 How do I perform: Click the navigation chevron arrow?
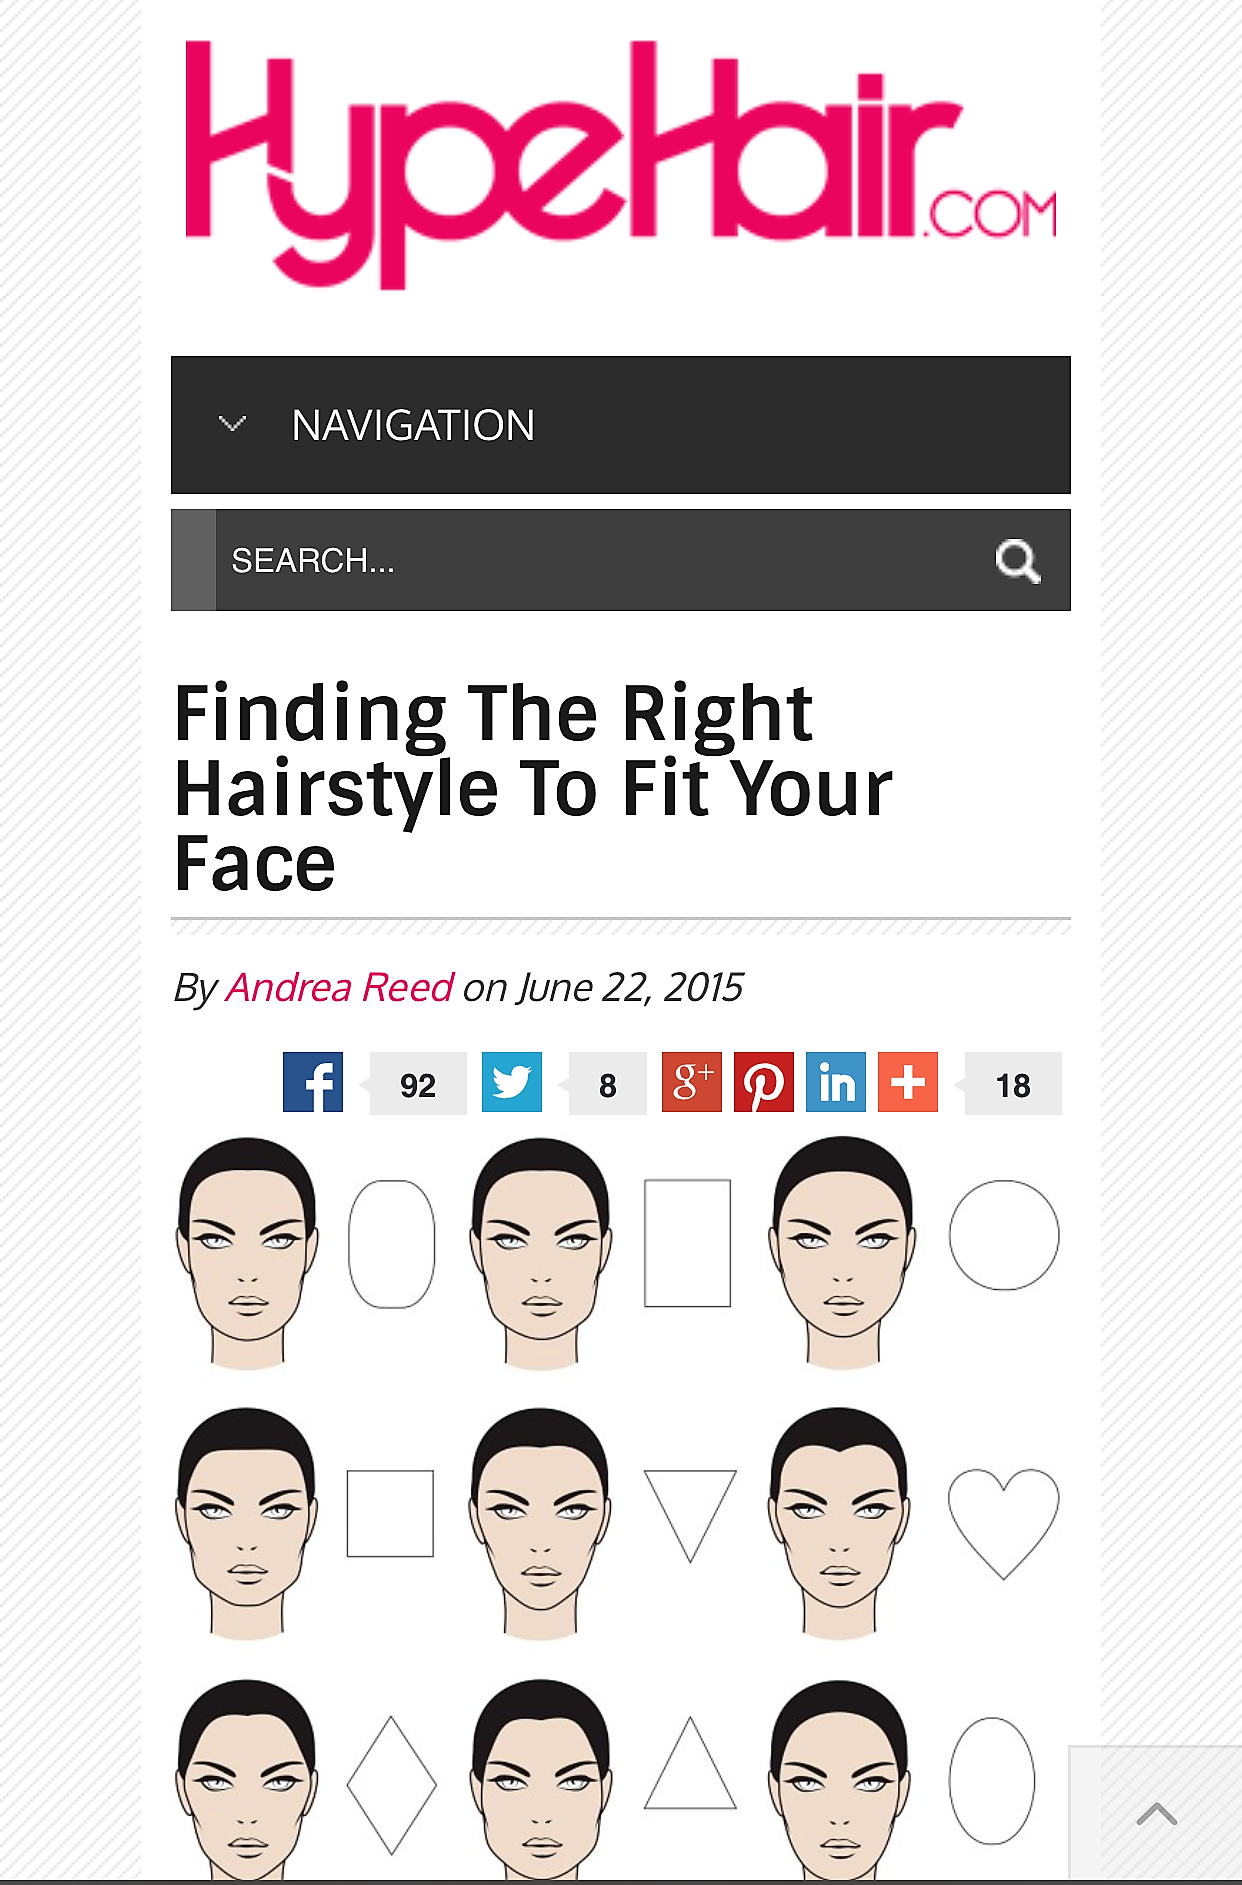(232, 424)
